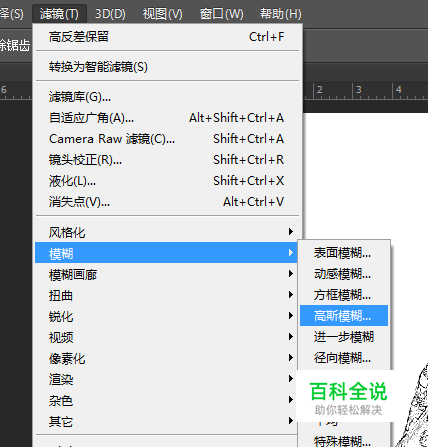Viewport: 428px width, 447px height.
Task: Expand the 扭曲 submenu
Action: coord(166,295)
